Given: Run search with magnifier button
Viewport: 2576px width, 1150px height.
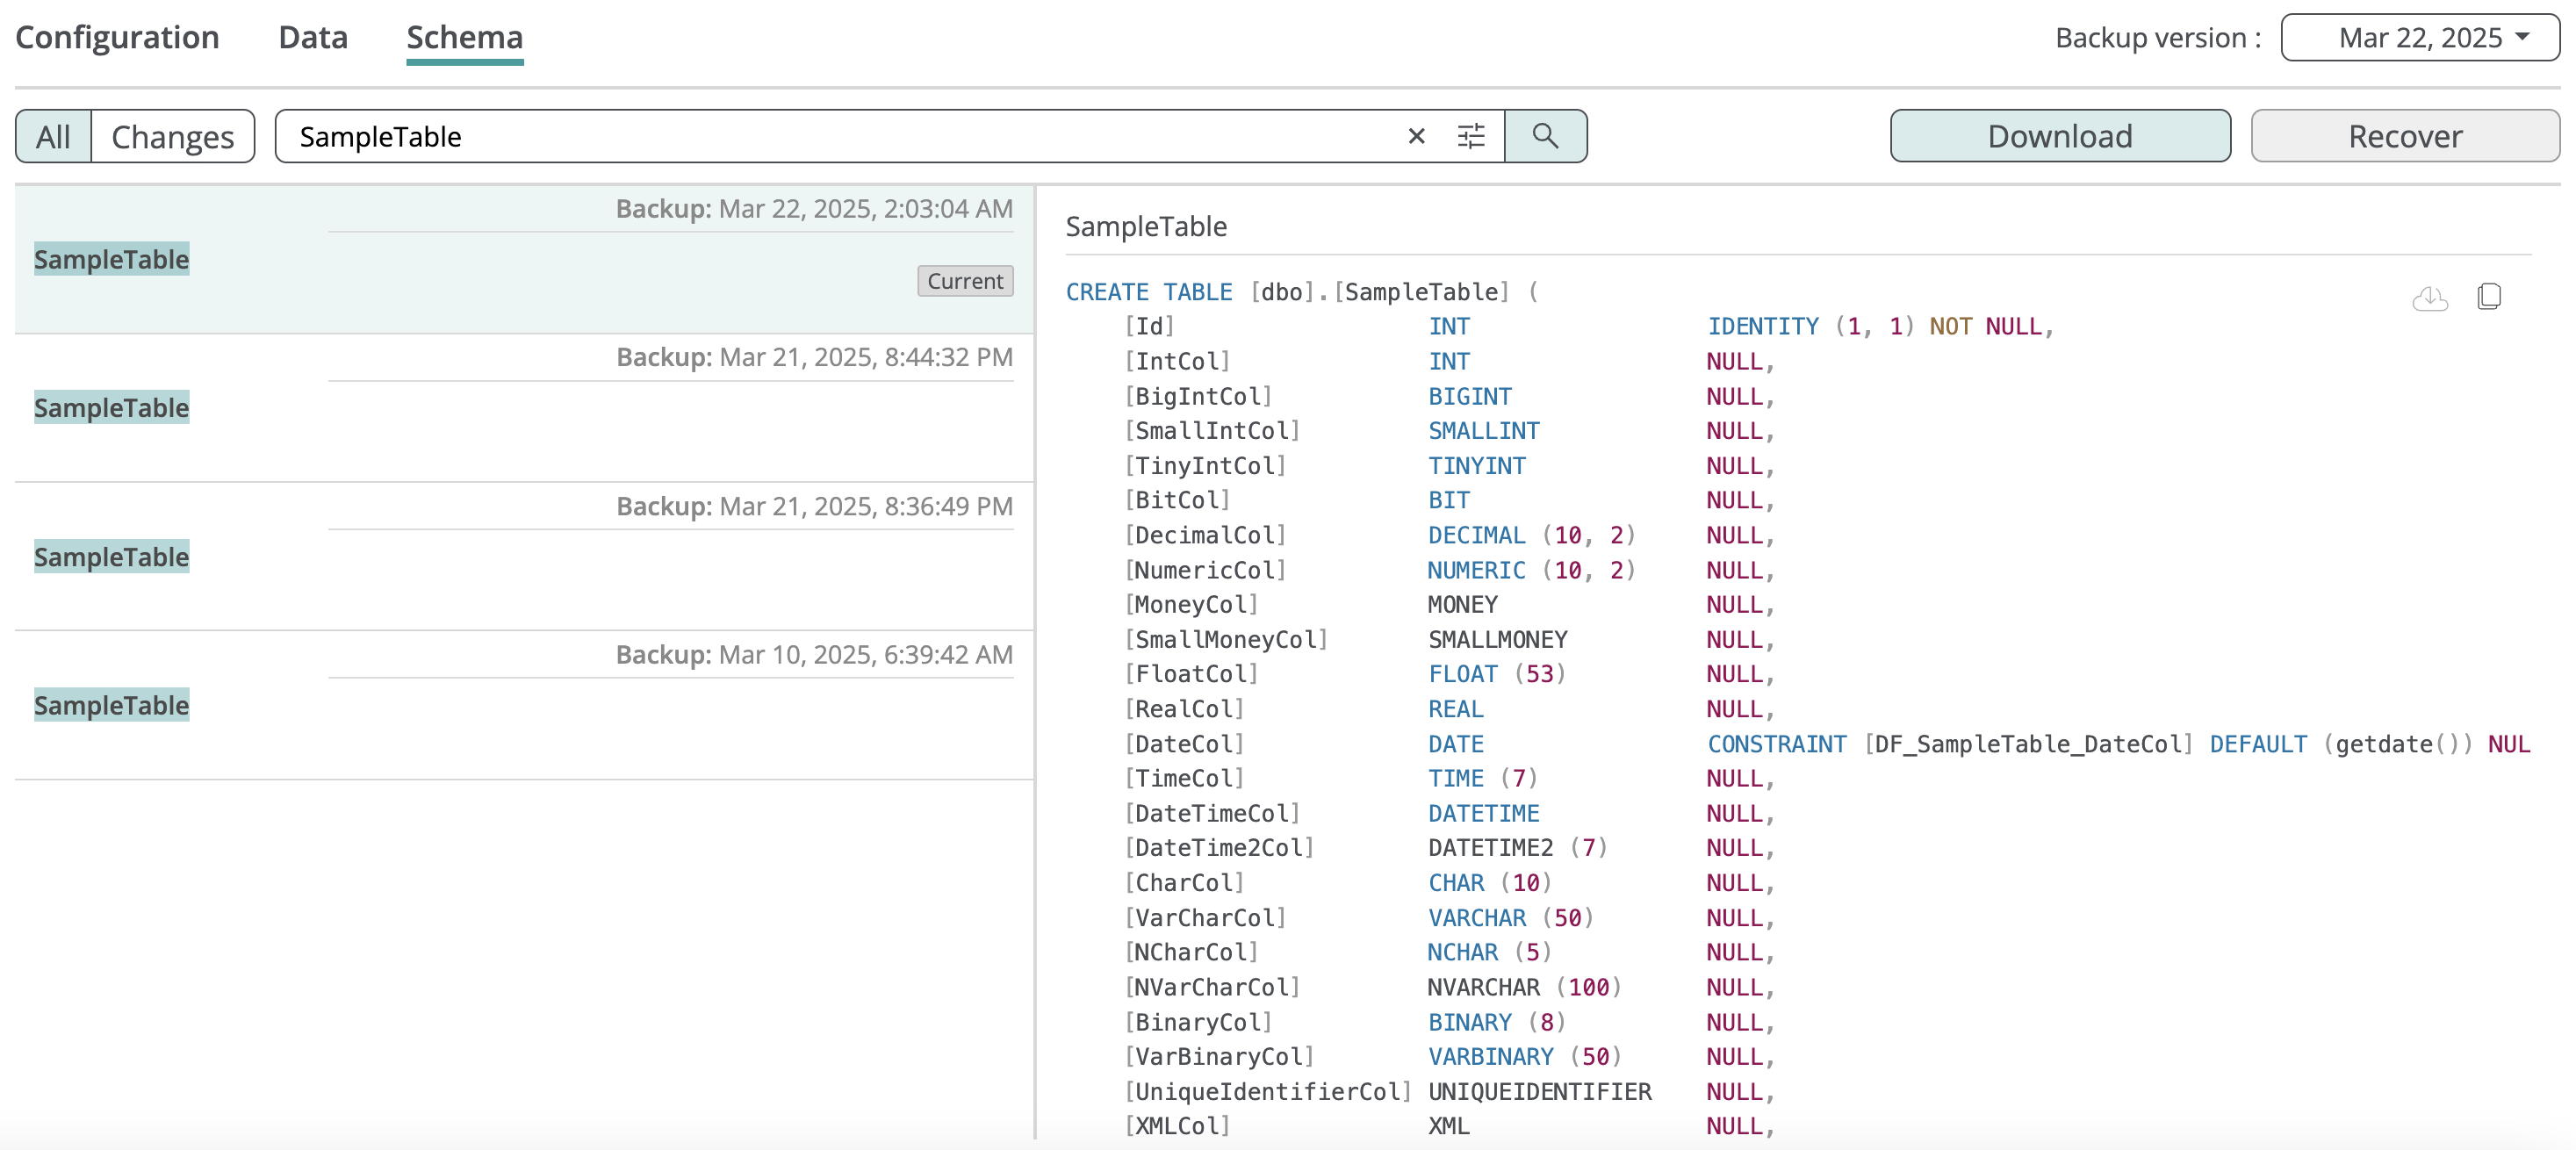Looking at the screenshot, I should pyautogui.click(x=1545, y=136).
